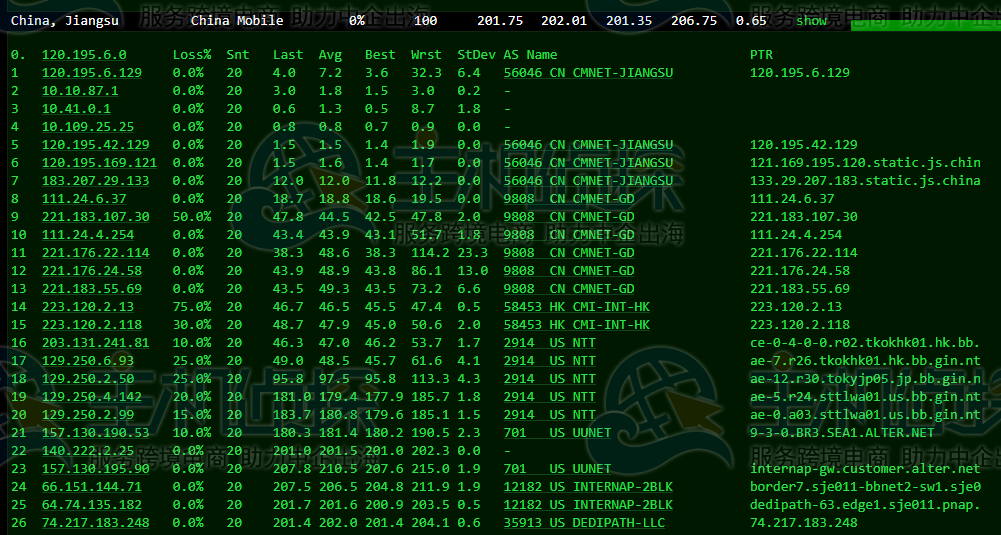This screenshot has width=1001, height=535.
Task: Open IP link 120.195.6.129
Action: coord(92,73)
